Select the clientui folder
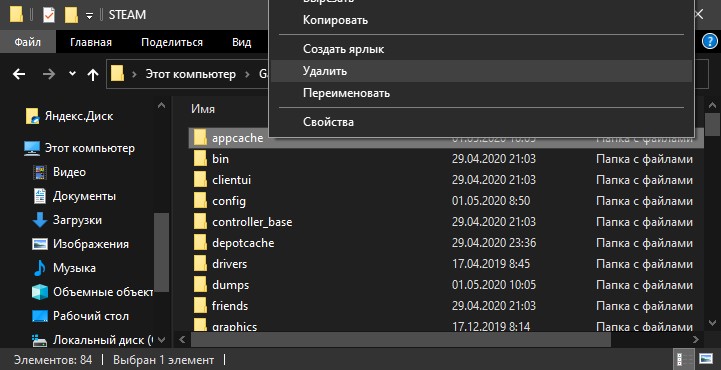The width and height of the screenshot is (721, 370). 231,180
